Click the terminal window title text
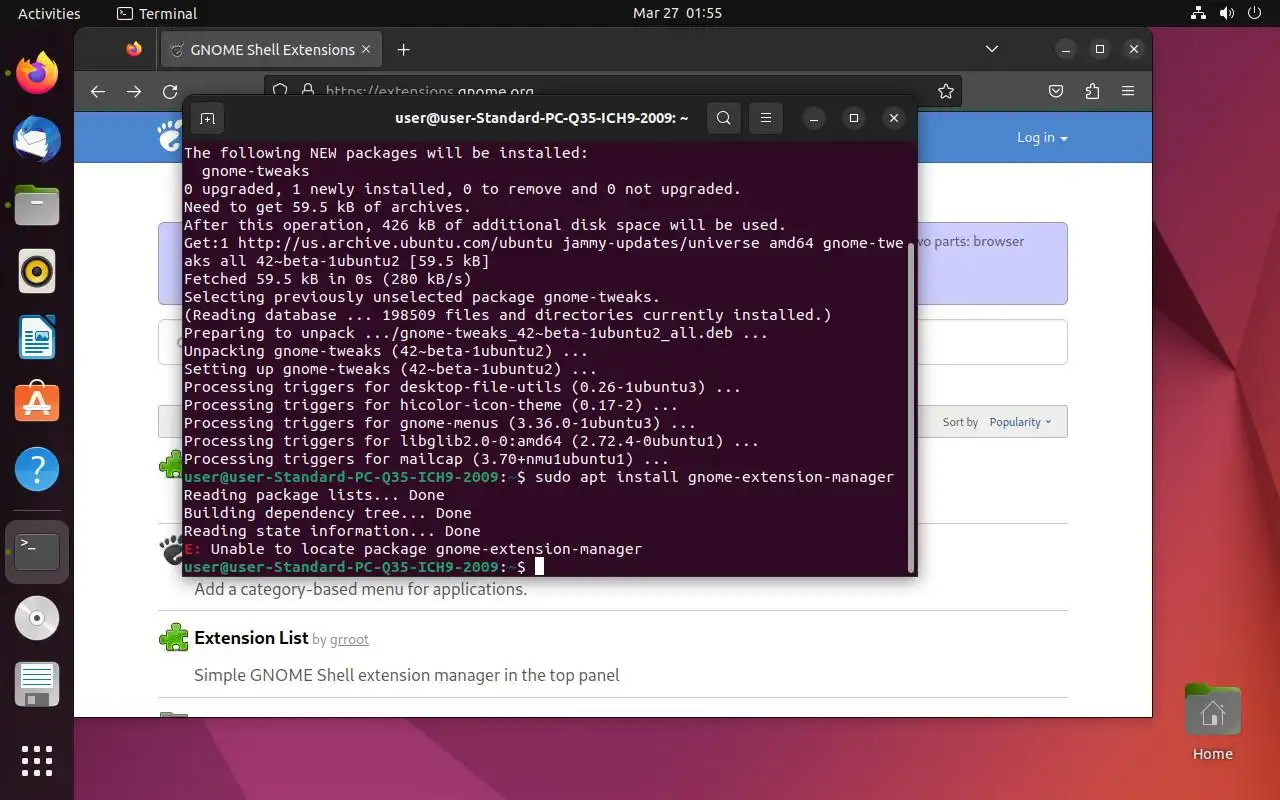 542,118
